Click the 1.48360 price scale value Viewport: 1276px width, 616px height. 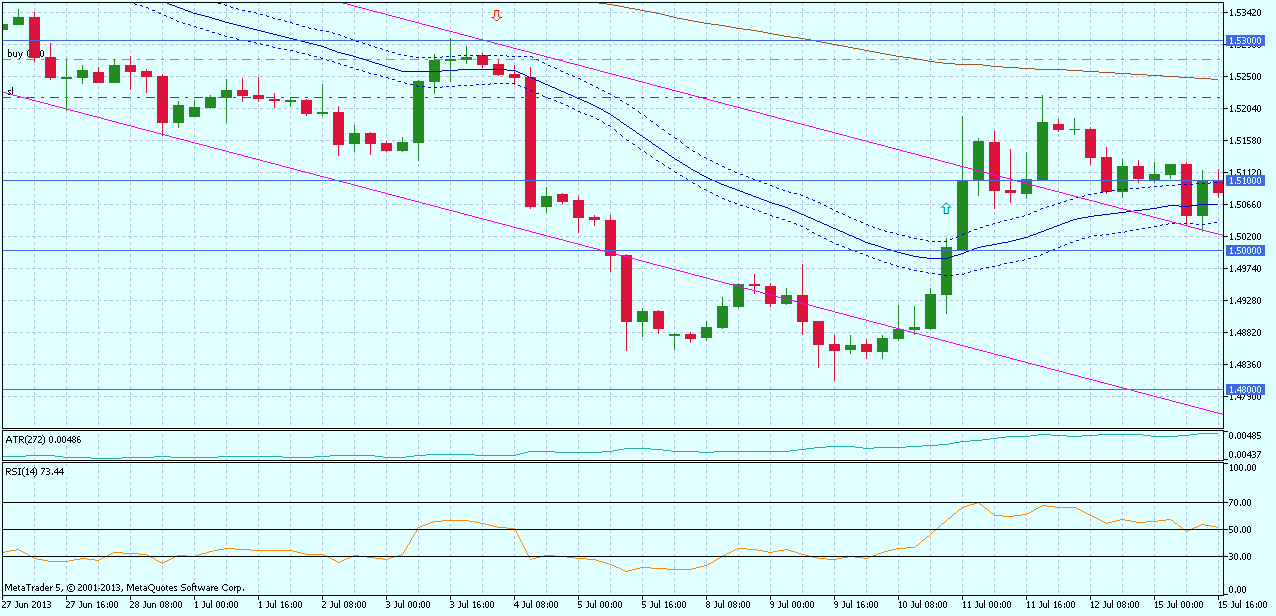pyautogui.click(x=1246, y=365)
